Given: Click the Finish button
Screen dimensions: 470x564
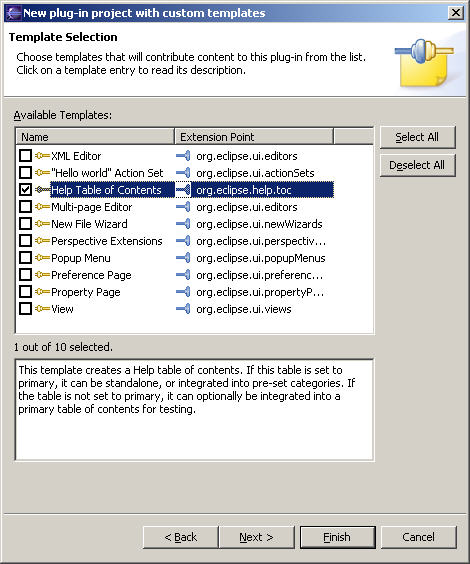Looking at the screenshot, I should tap(337, 537).
